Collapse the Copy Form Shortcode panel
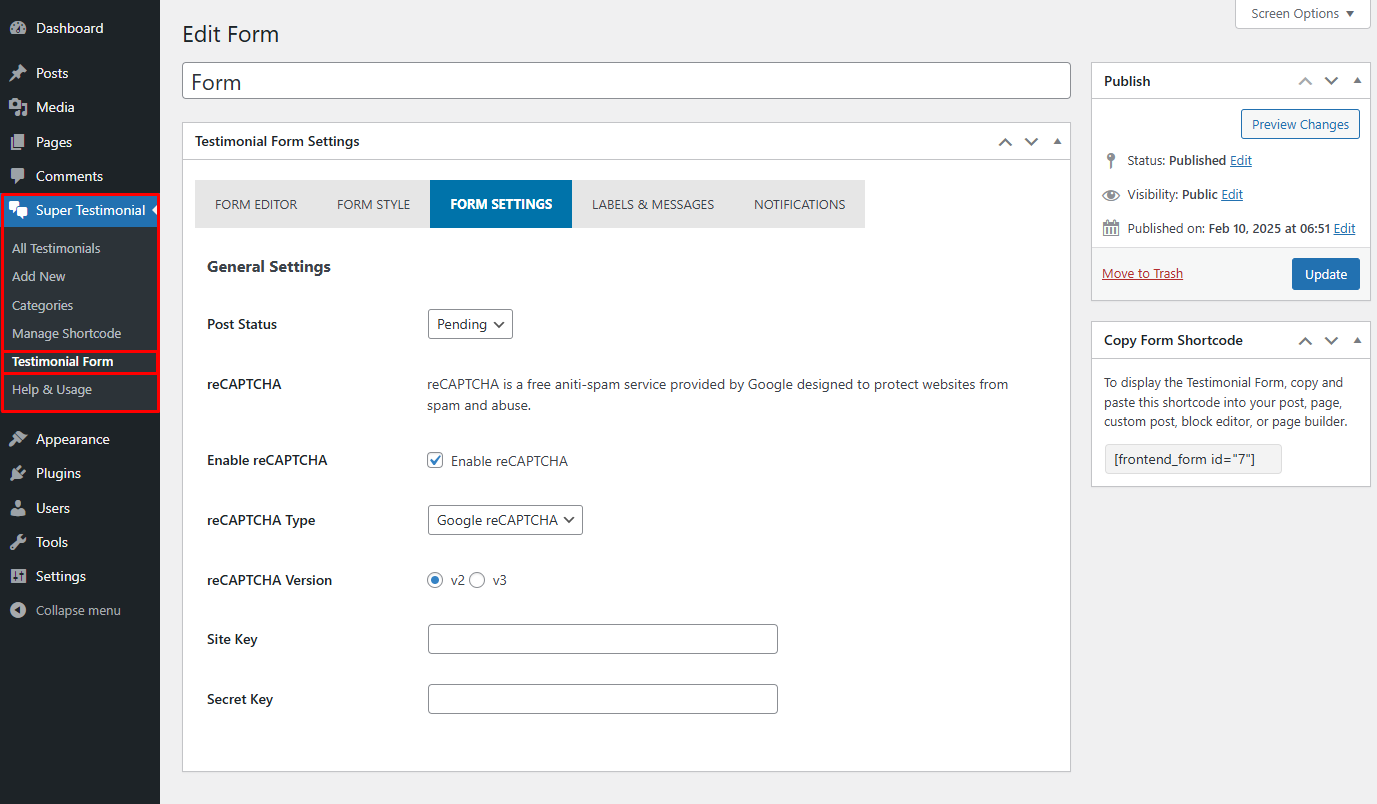Image resolution: width=1377 pixels, height=804 pixels. point(1357,340)
